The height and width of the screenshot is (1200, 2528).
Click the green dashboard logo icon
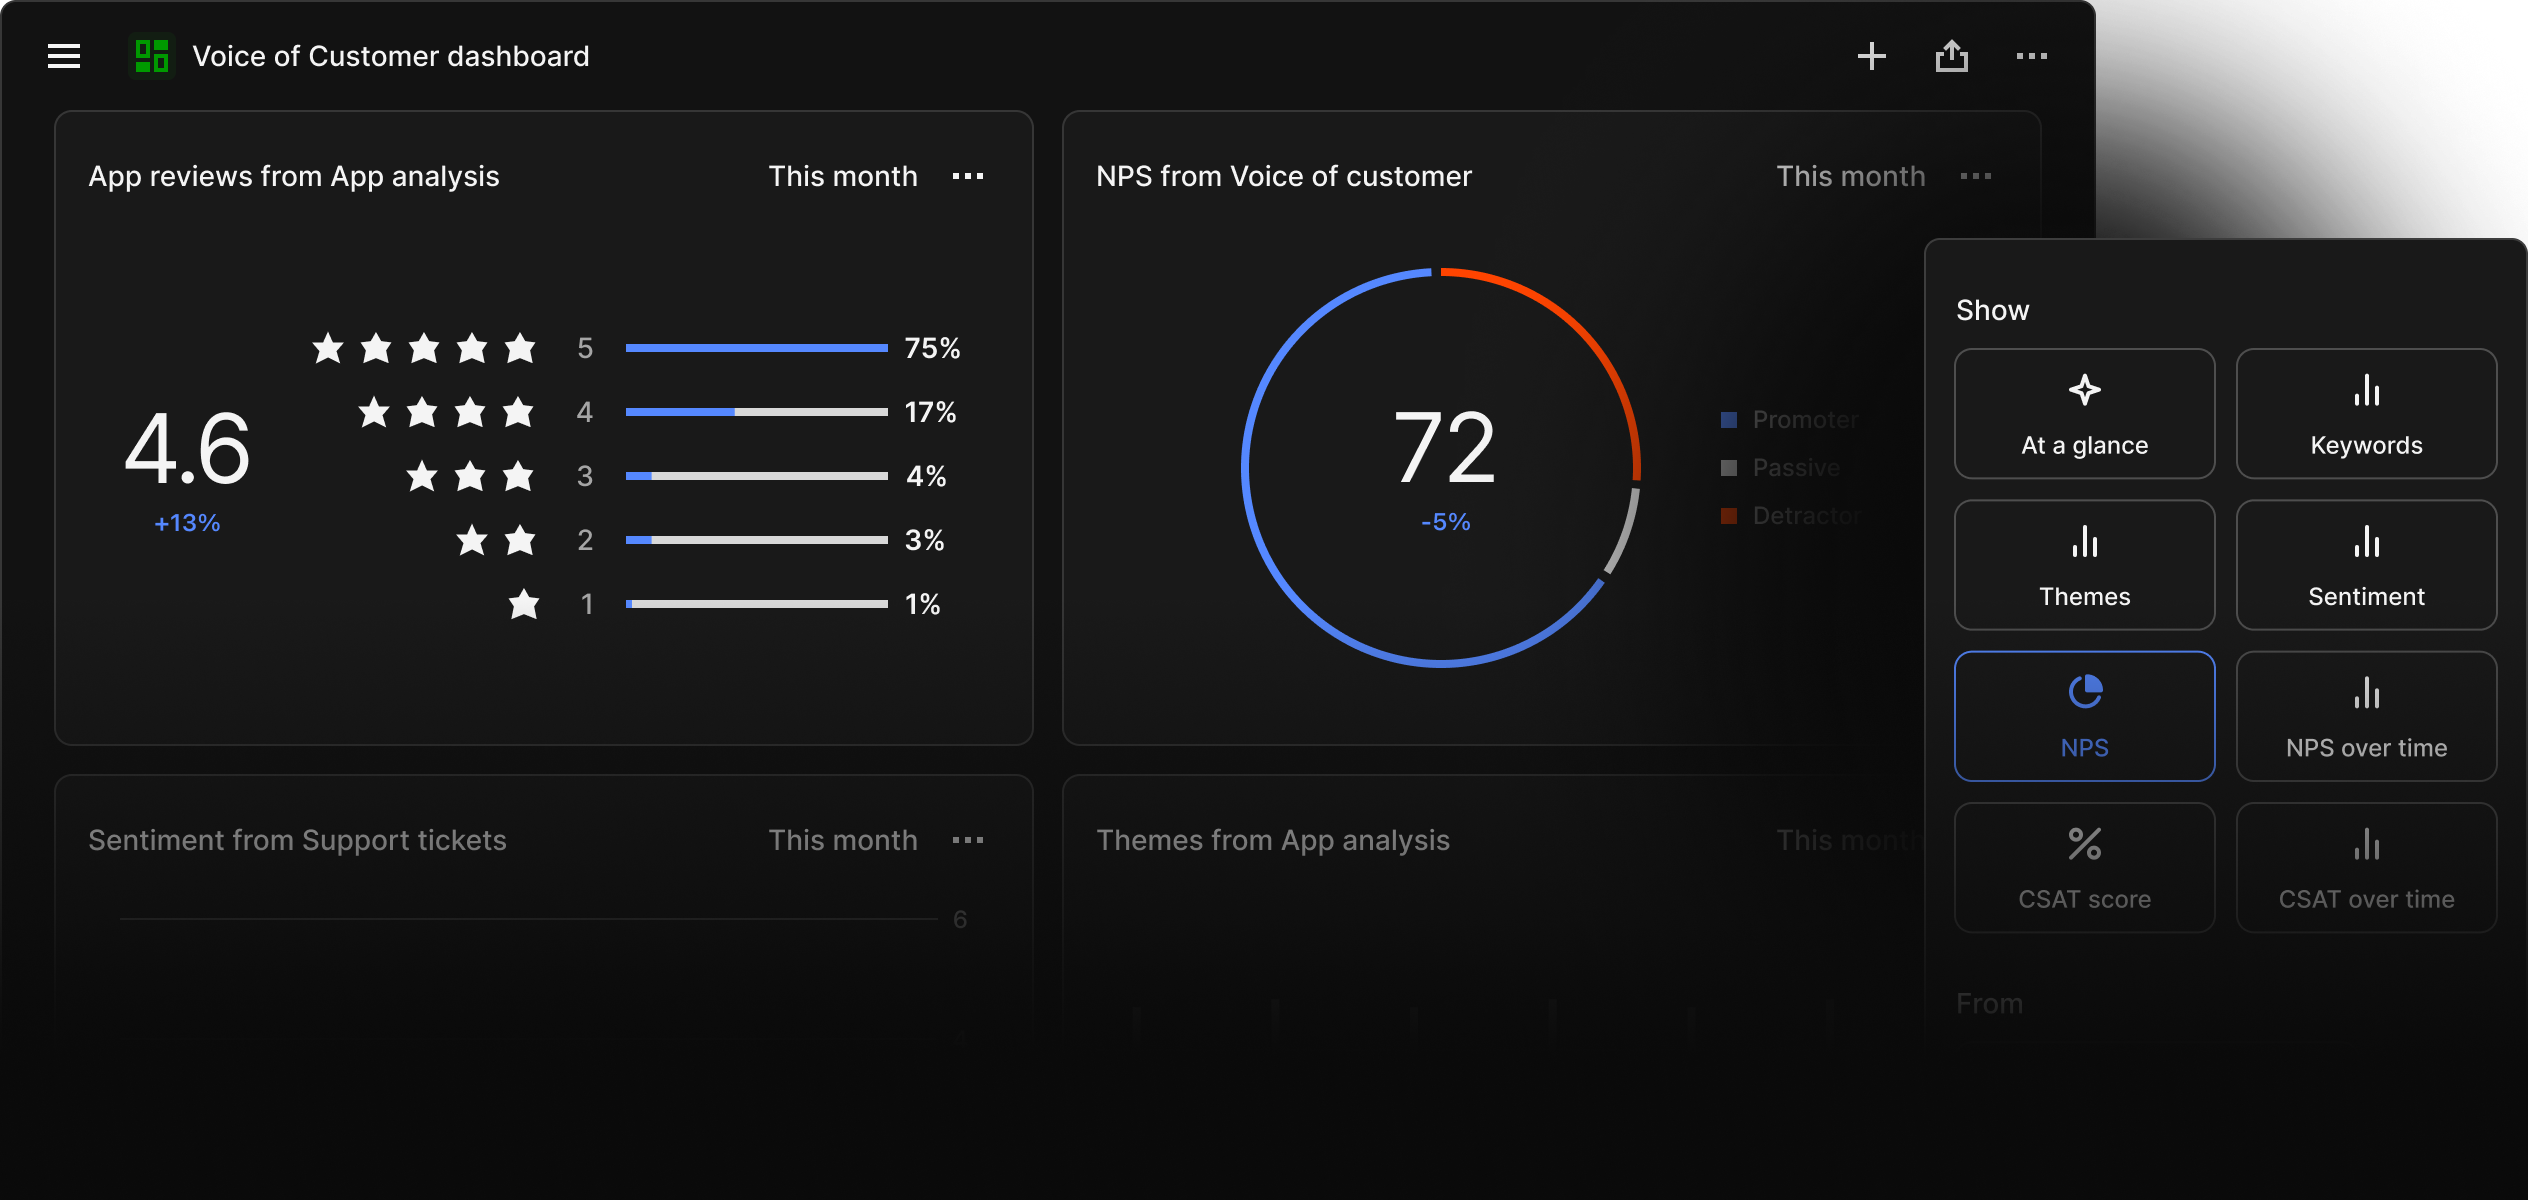[152, 56]
